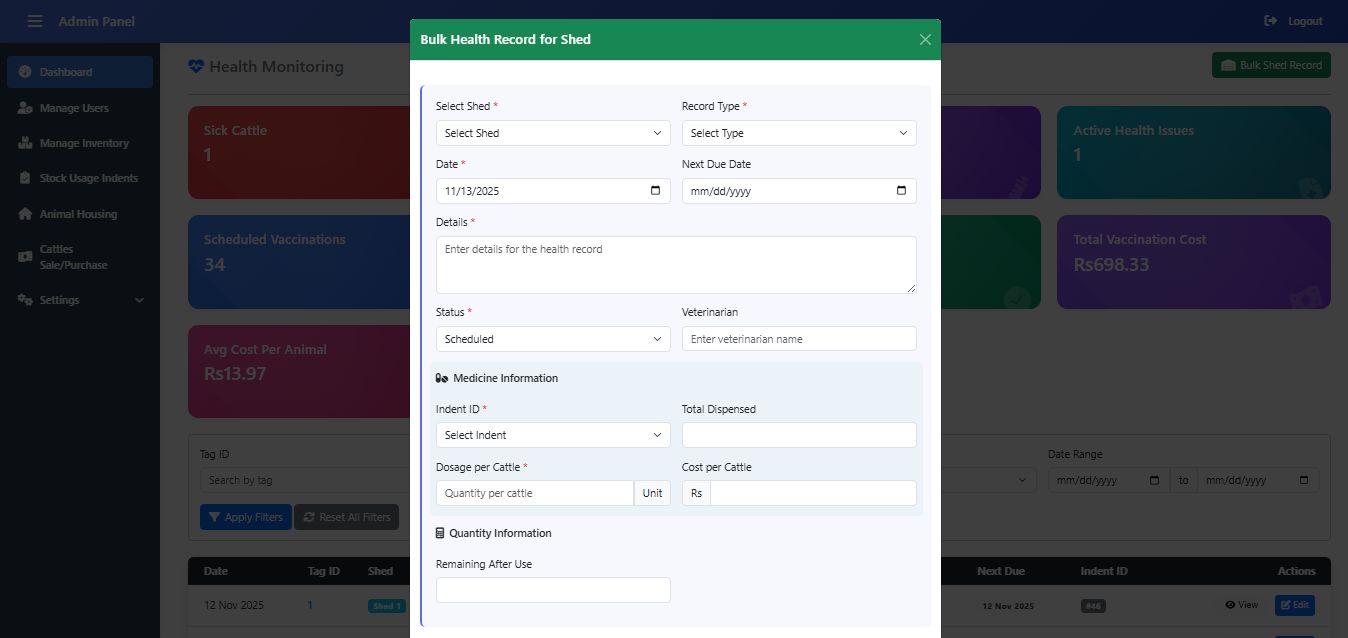Close the Bulk Health Record dialog
Viewport: 1348px width, 638px height.
coord(925,40)
